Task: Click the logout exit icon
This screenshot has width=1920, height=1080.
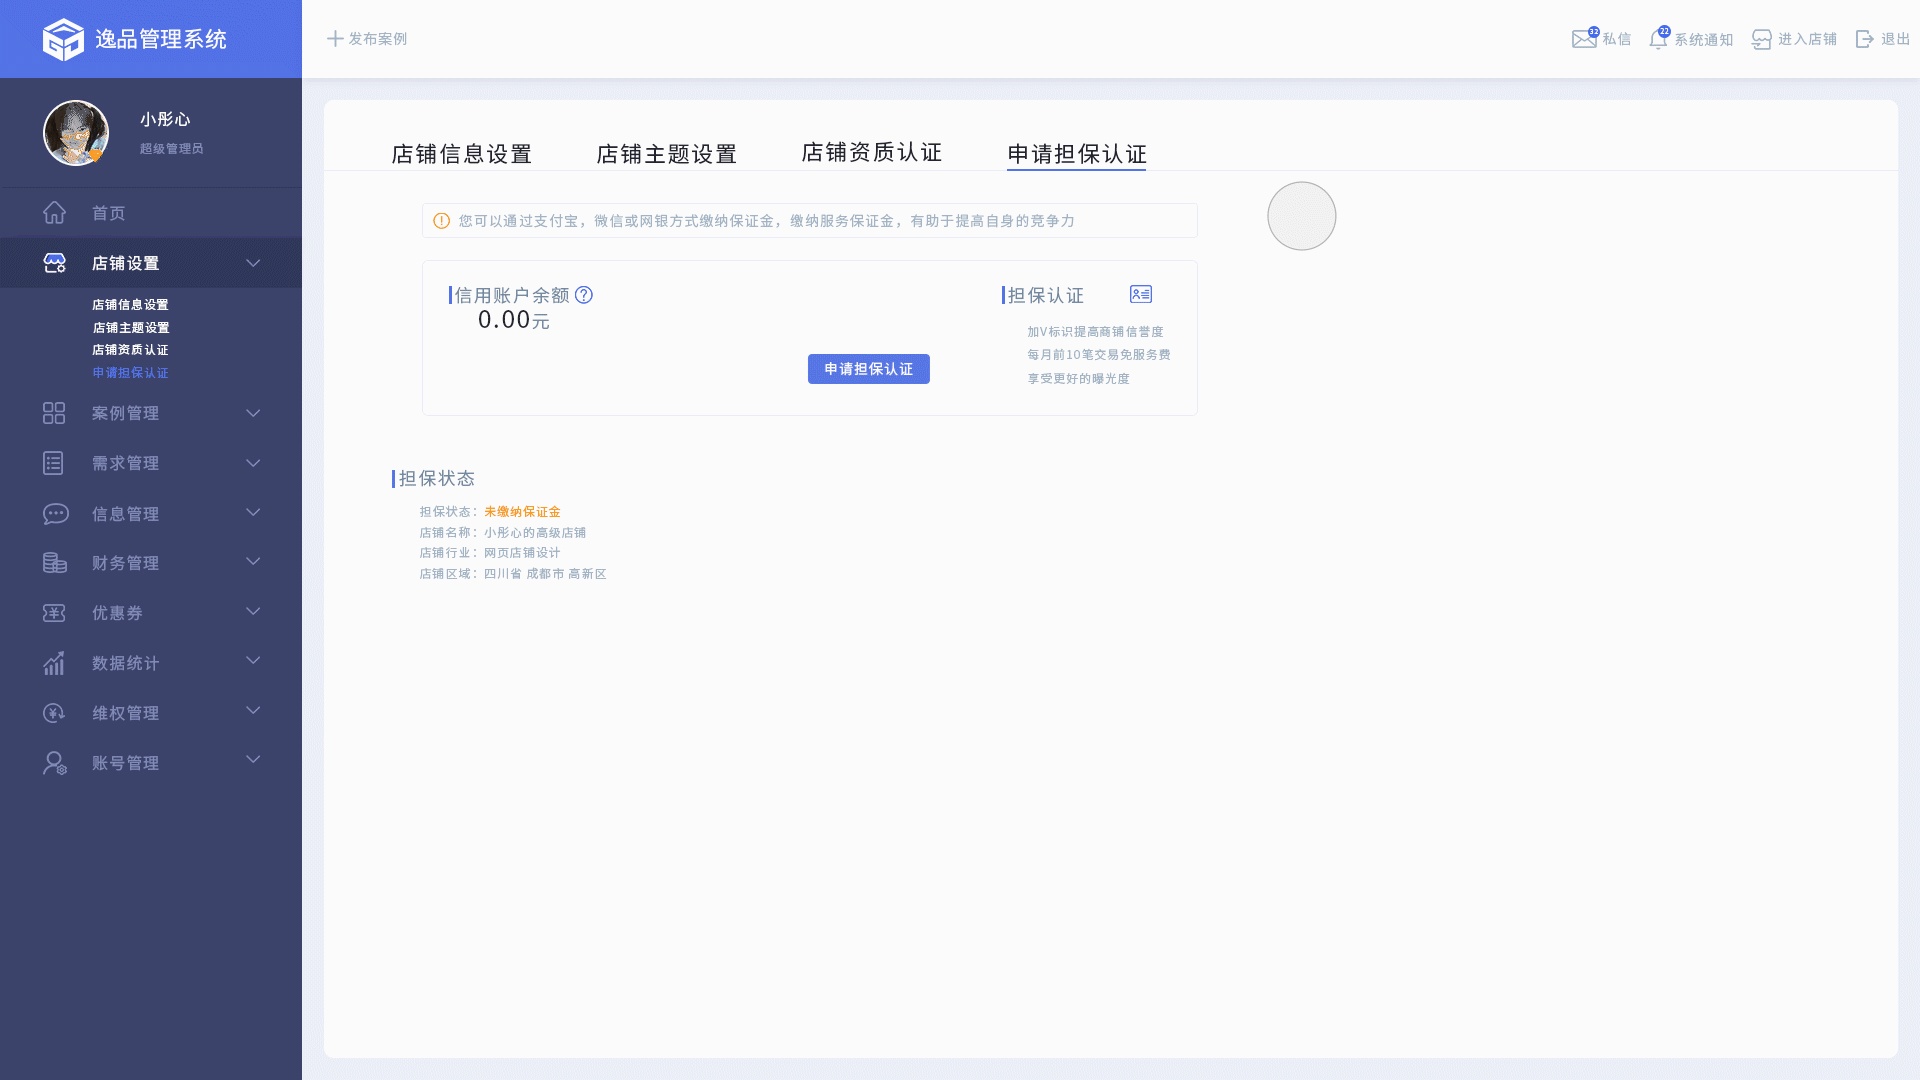Action: pos(1864,39)
